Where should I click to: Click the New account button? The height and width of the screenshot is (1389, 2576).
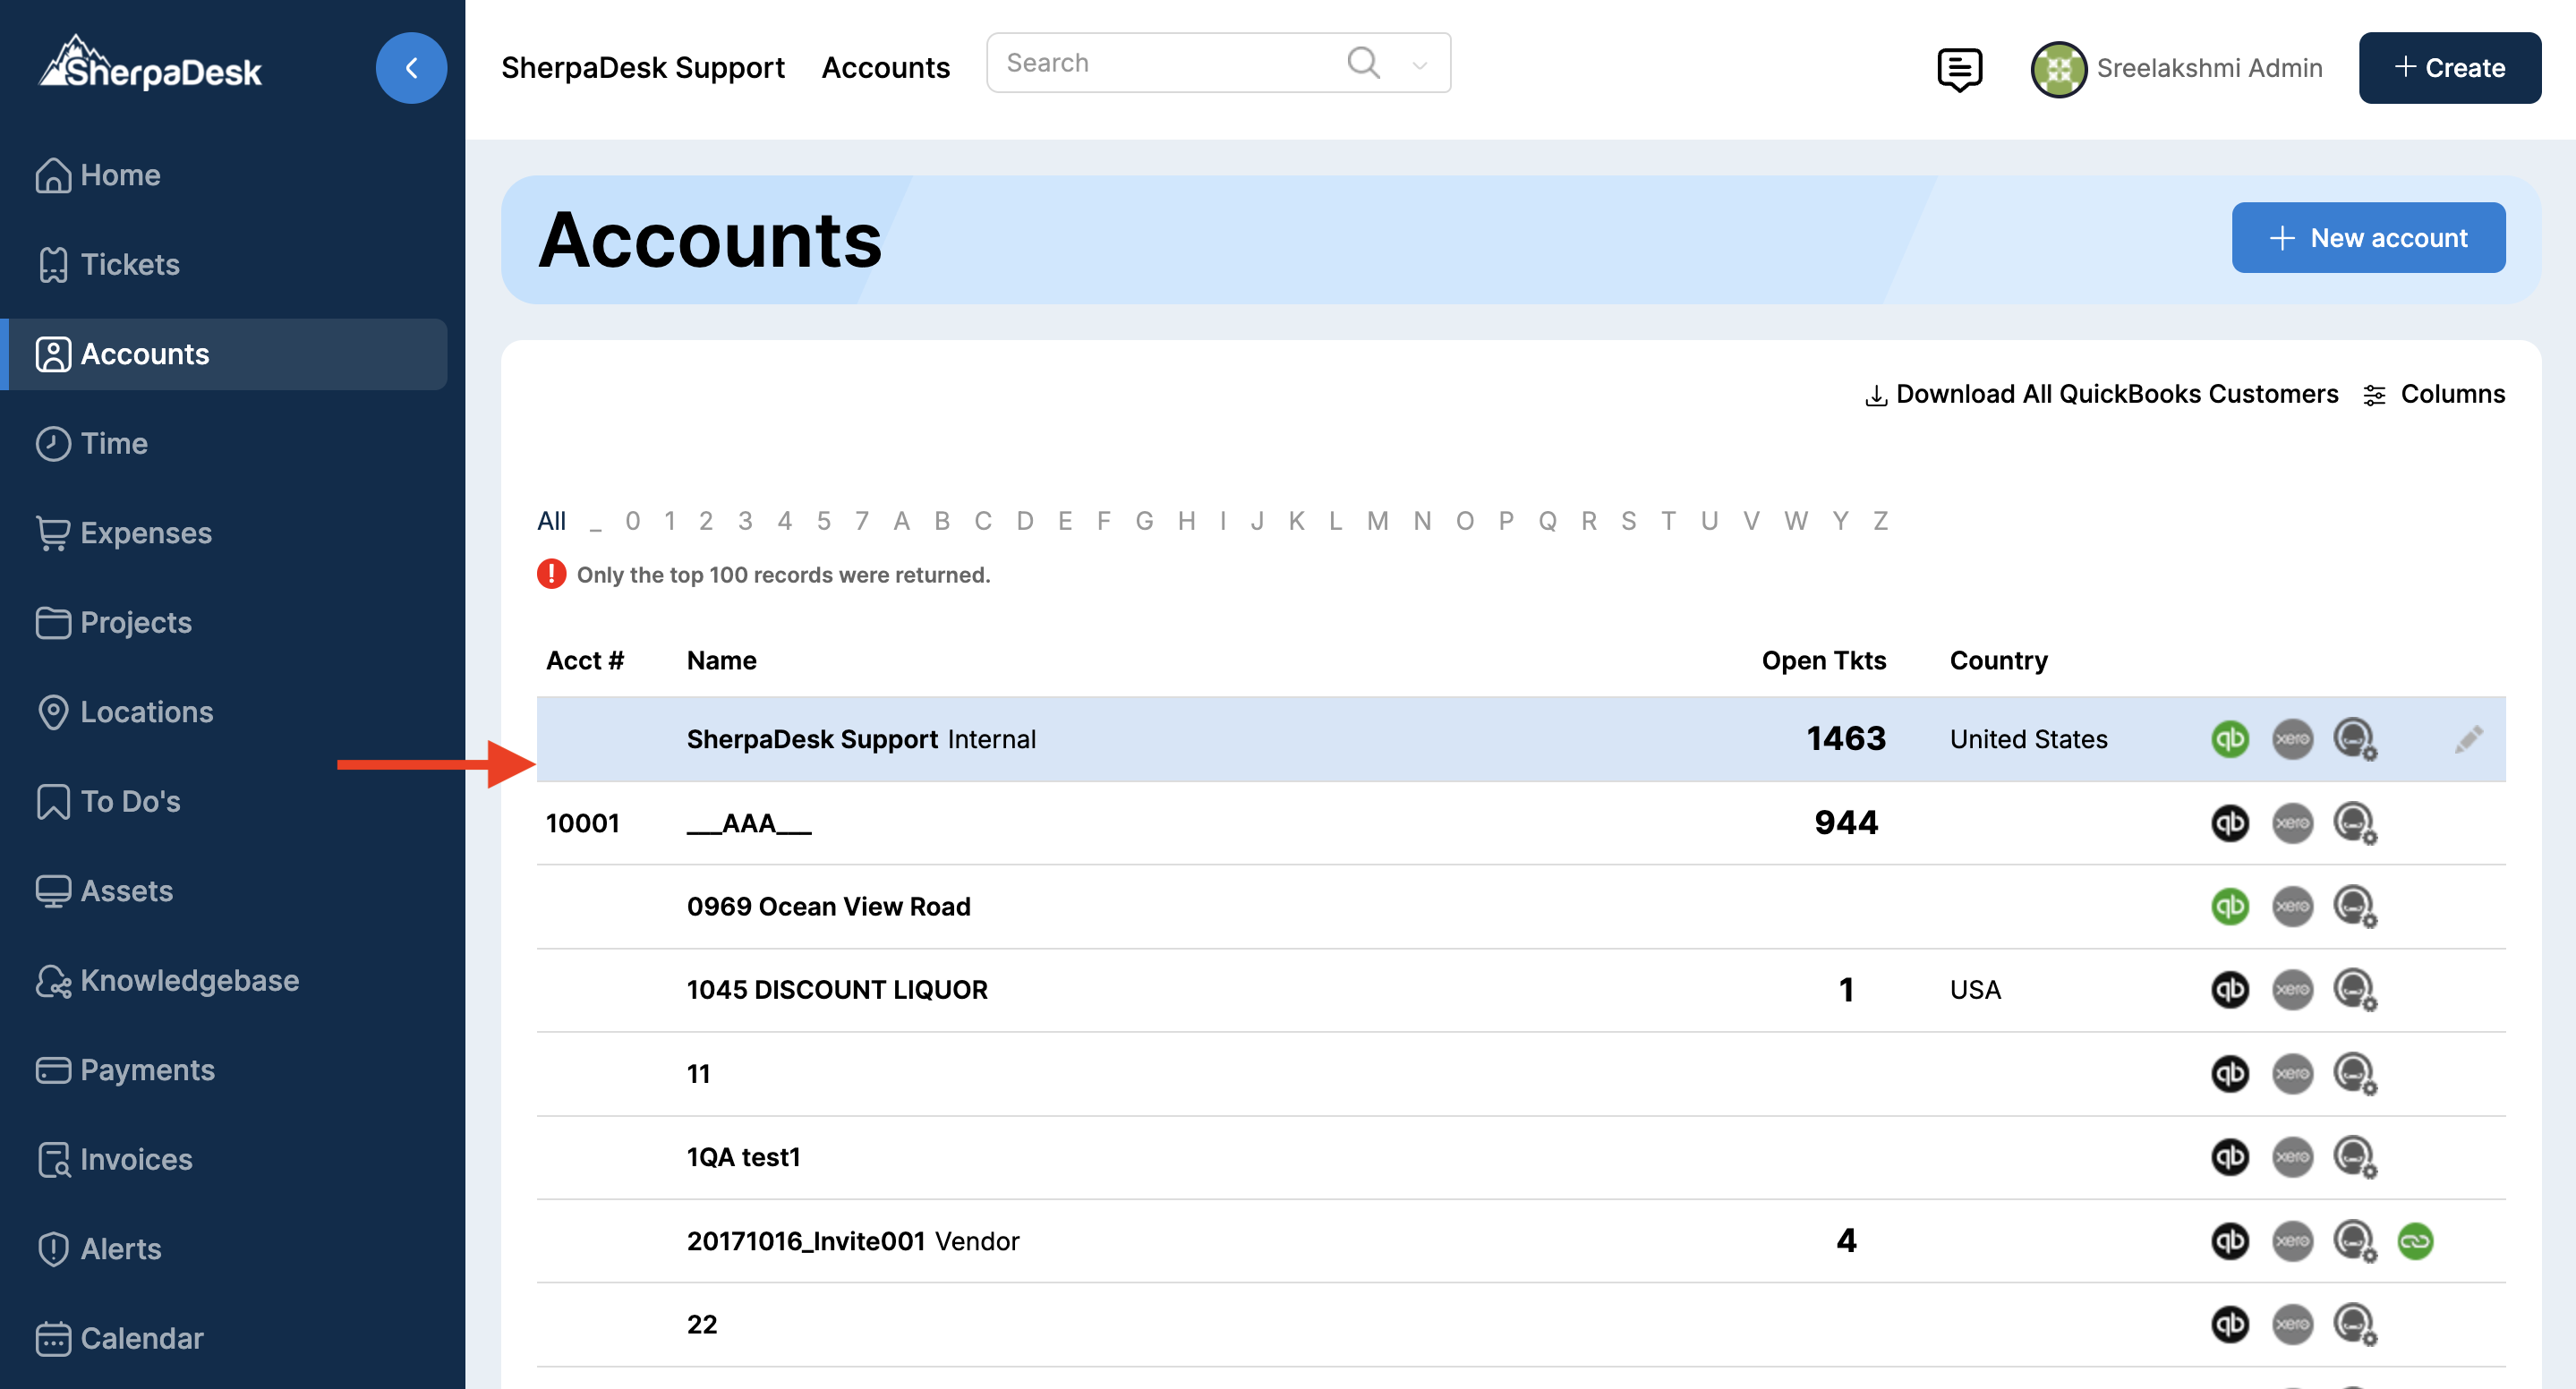tap(2367, 238)
